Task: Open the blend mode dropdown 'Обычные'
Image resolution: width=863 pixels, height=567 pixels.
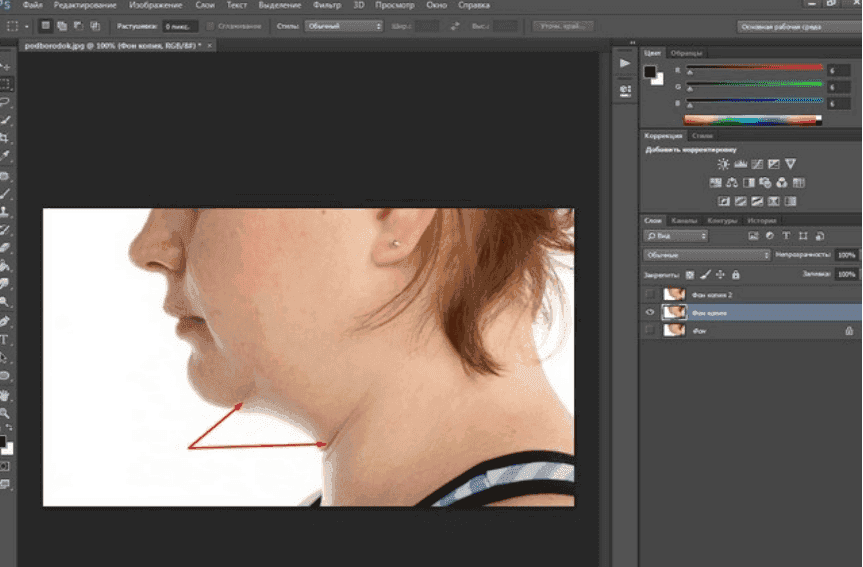Action: [707, 255]
